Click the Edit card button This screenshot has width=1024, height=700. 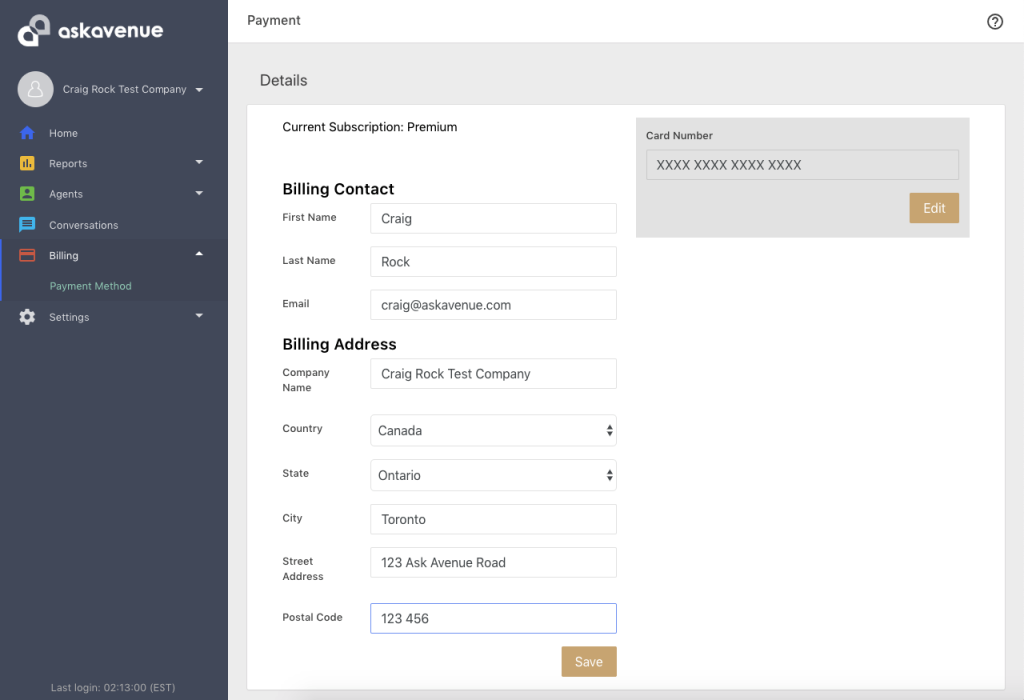(x=934, y=208)
